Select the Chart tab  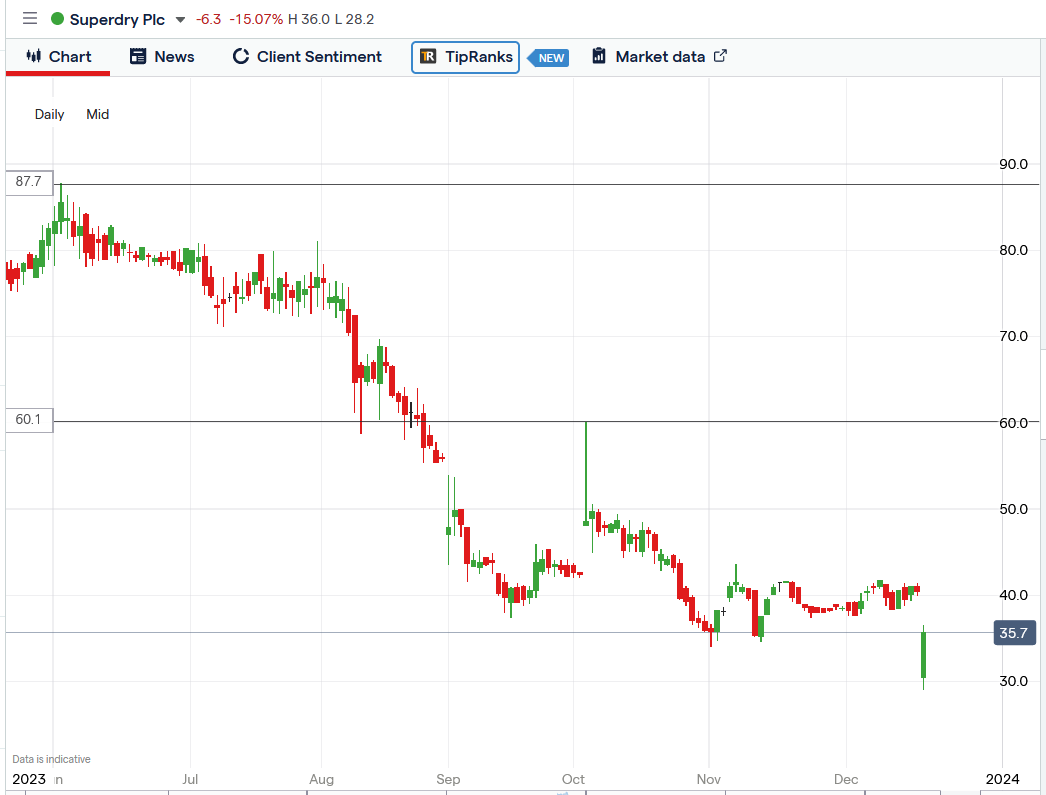(58, 57)
